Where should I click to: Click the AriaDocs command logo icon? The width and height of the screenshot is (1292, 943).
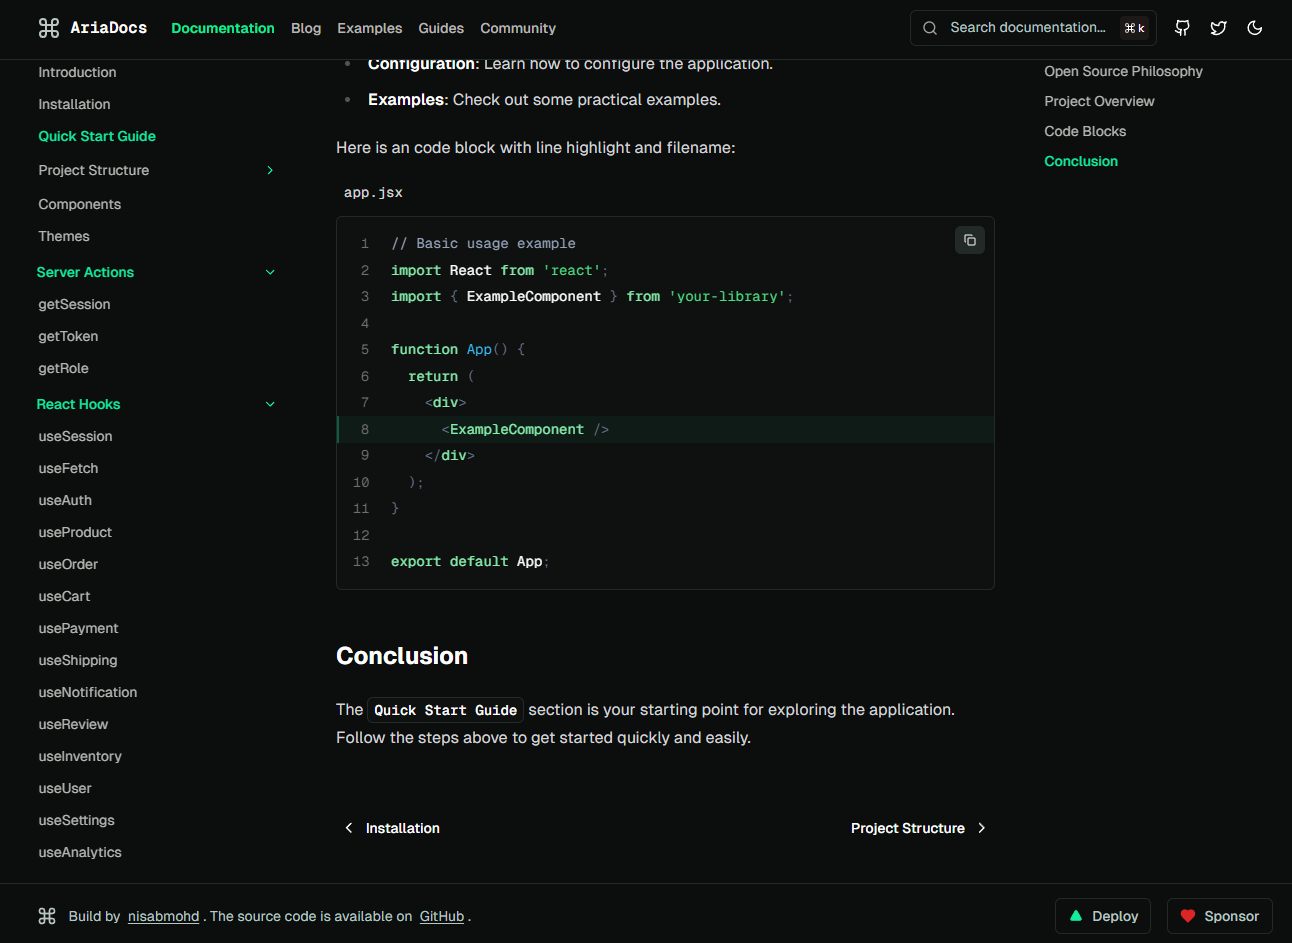[x=48, y=28]
